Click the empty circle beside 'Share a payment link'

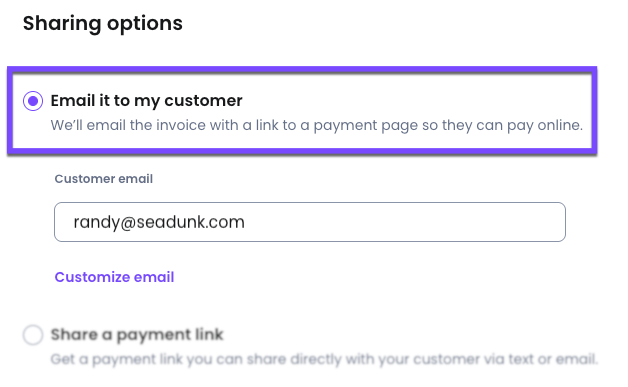click(33, 335)
